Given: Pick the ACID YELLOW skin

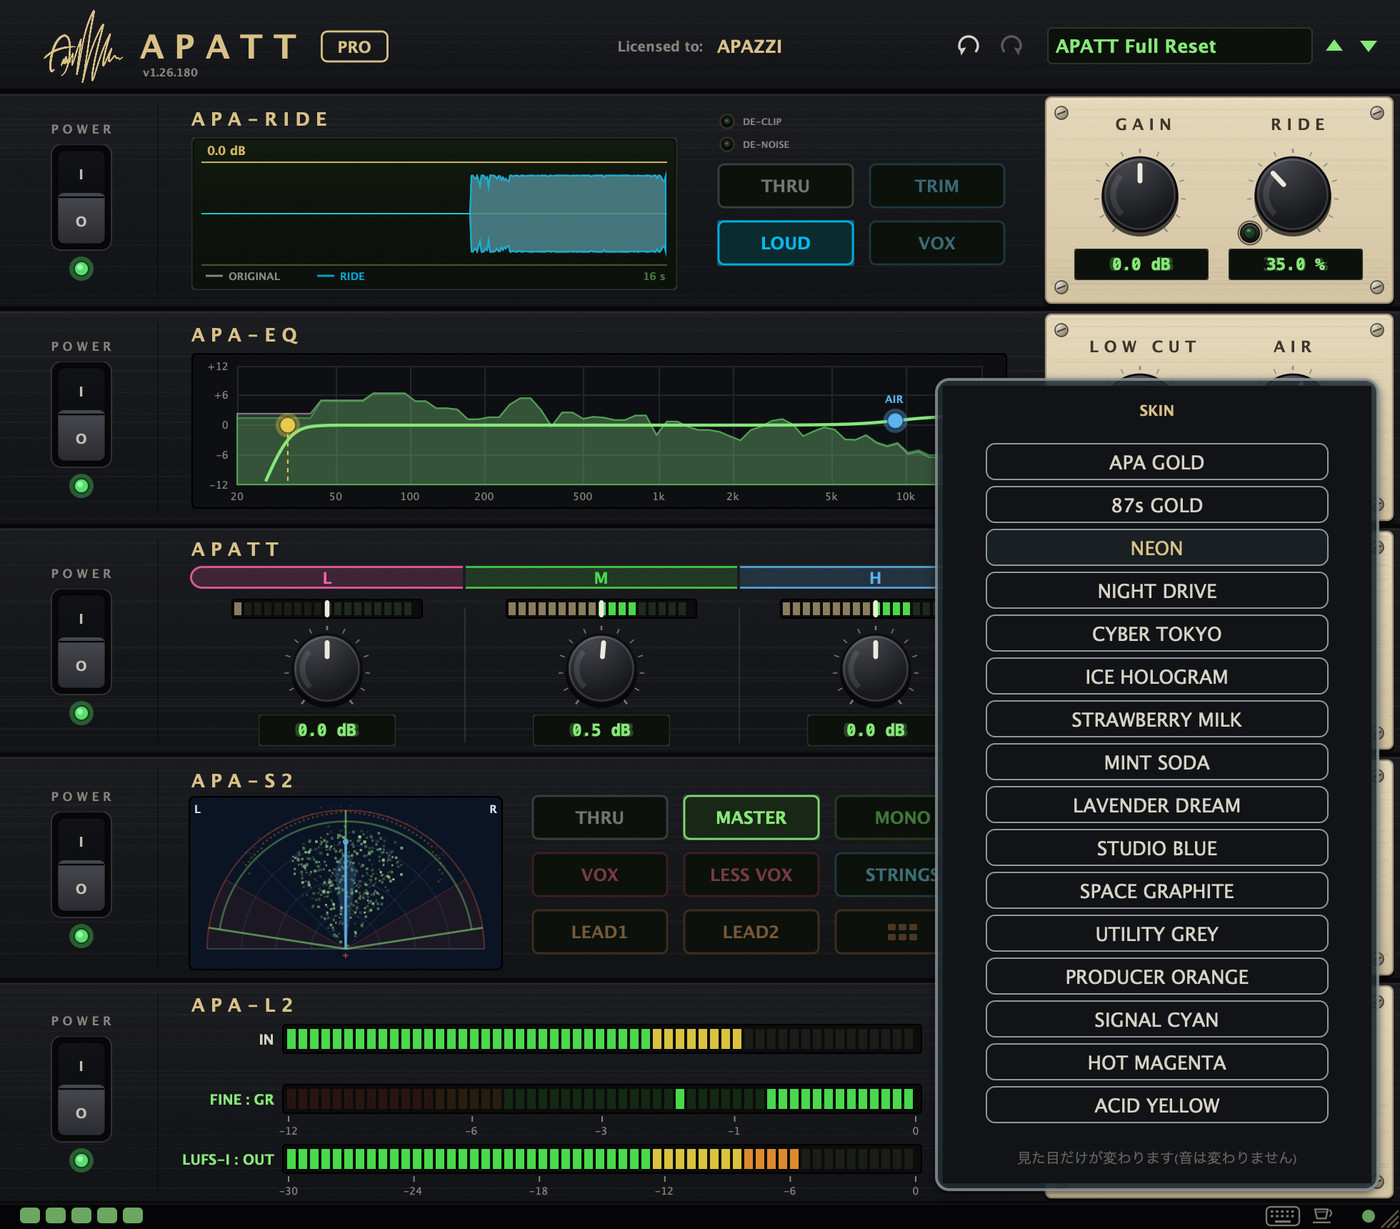Looking at the screenshot, I should click(x=1157, y=1105).
